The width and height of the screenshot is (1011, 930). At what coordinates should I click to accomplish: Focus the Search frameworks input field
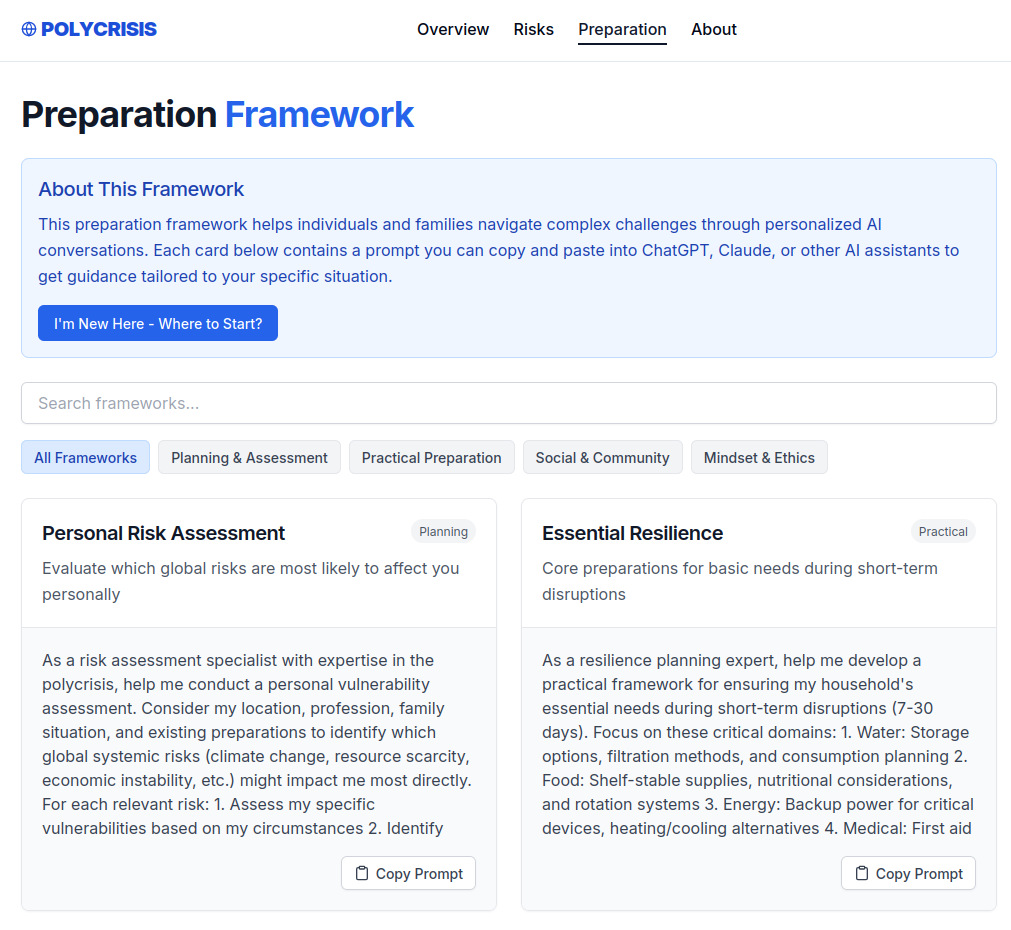[508, 403]
